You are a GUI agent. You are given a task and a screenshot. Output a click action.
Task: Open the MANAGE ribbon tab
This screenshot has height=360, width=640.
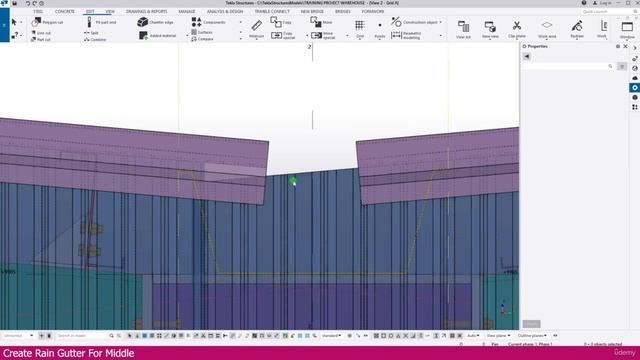click(187, 11)
